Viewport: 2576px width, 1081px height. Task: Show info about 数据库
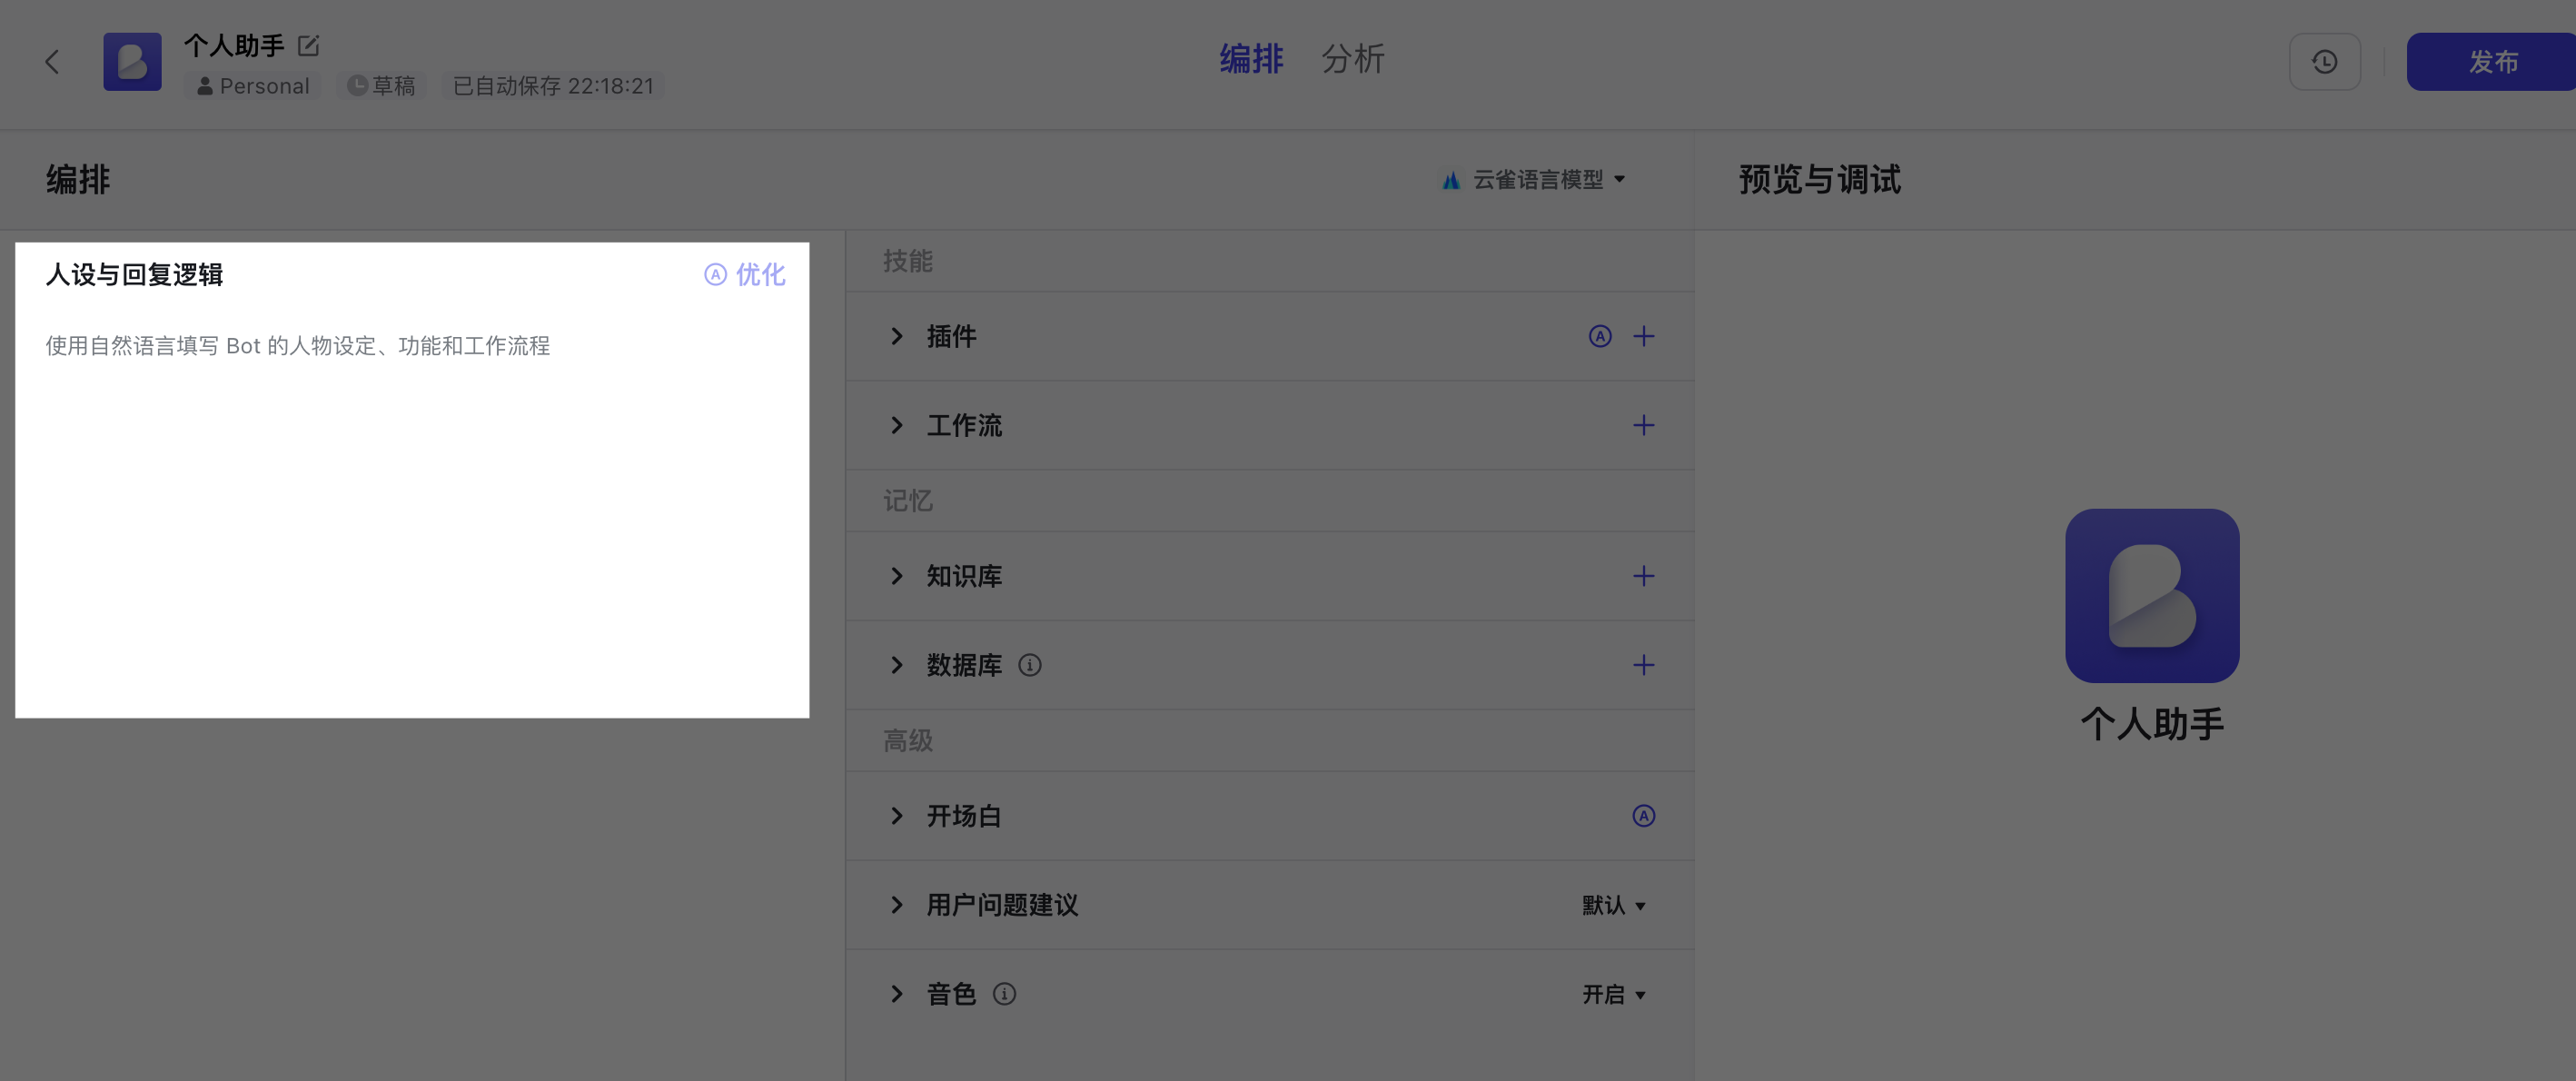1030,666
